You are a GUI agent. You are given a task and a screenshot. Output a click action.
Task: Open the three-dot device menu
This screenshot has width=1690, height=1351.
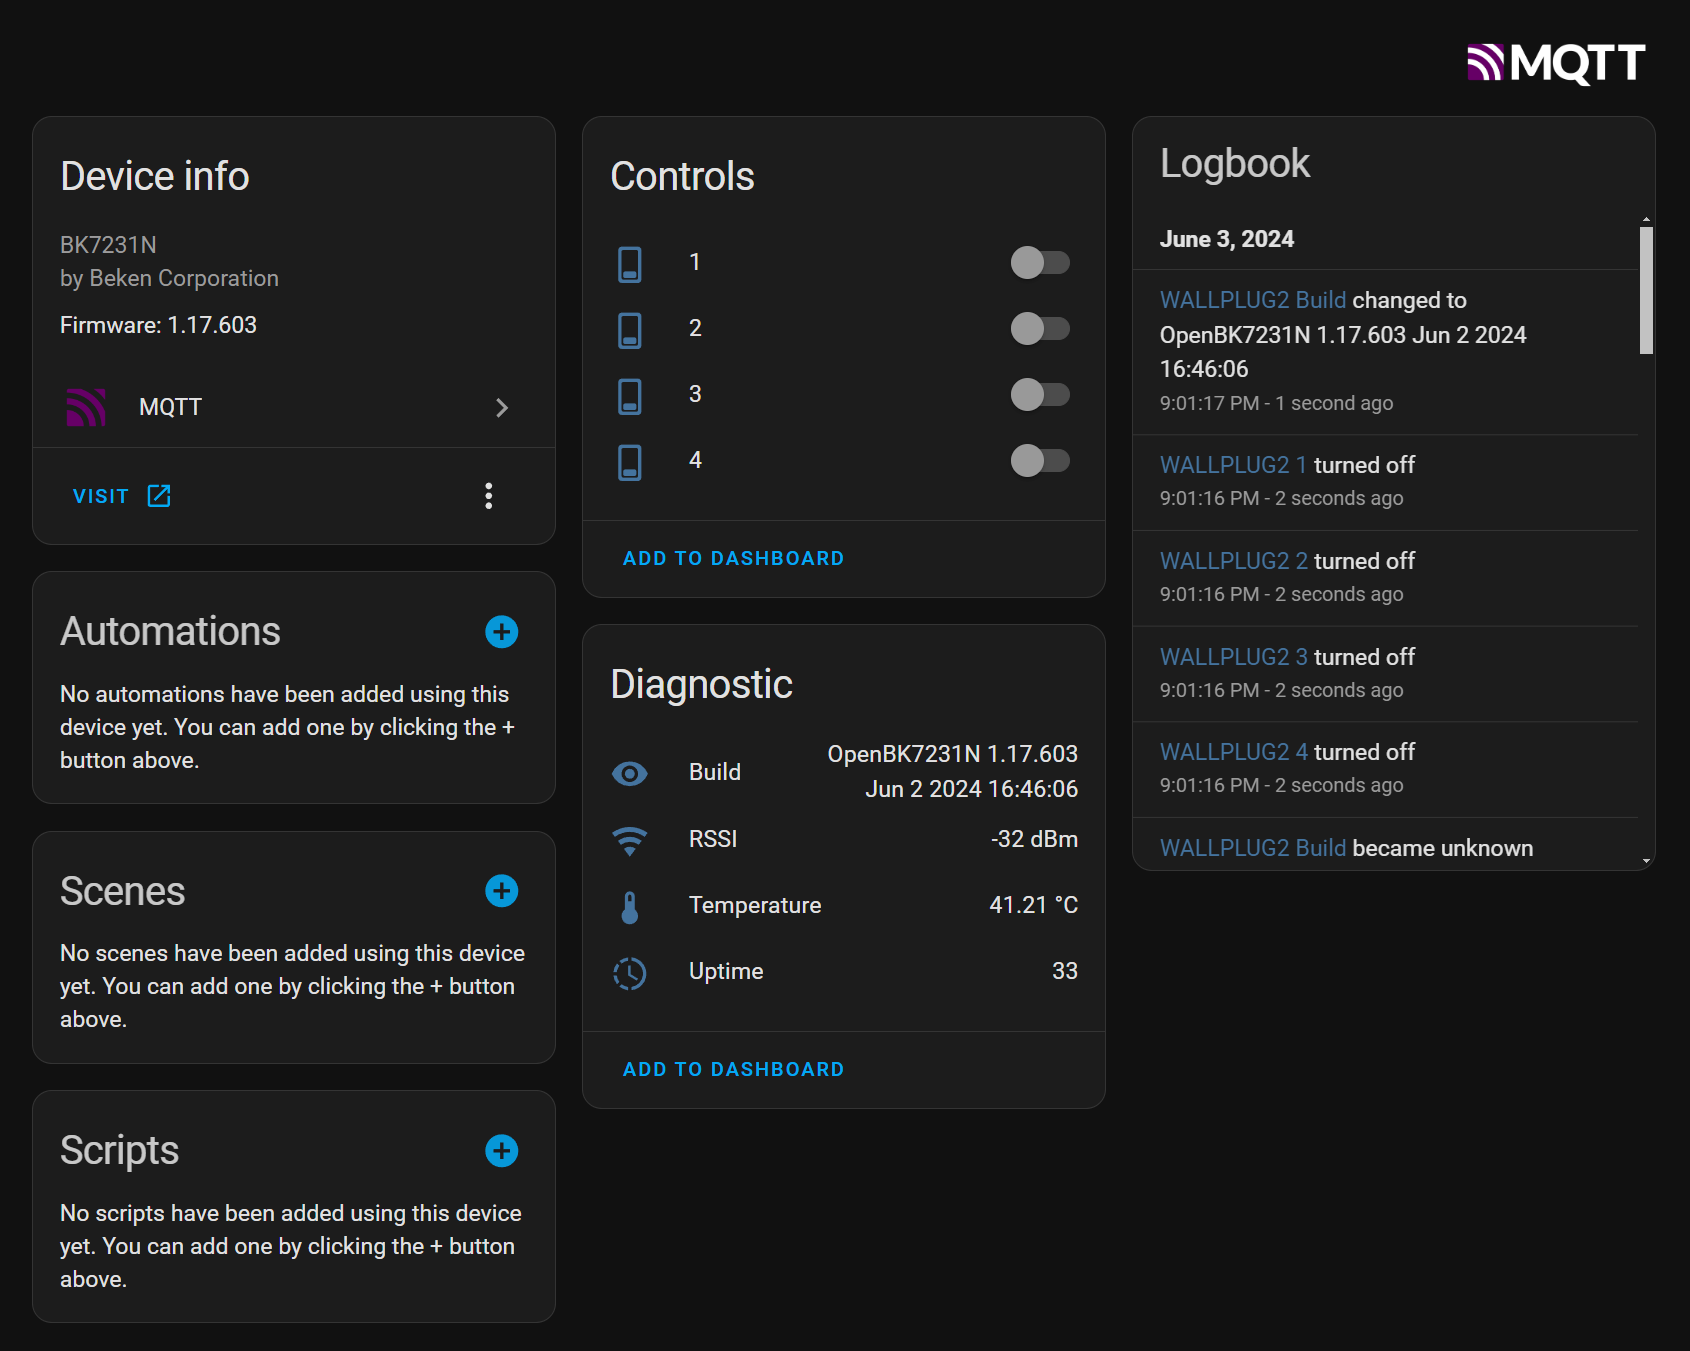pyautogui.click(x=489, y=496)
